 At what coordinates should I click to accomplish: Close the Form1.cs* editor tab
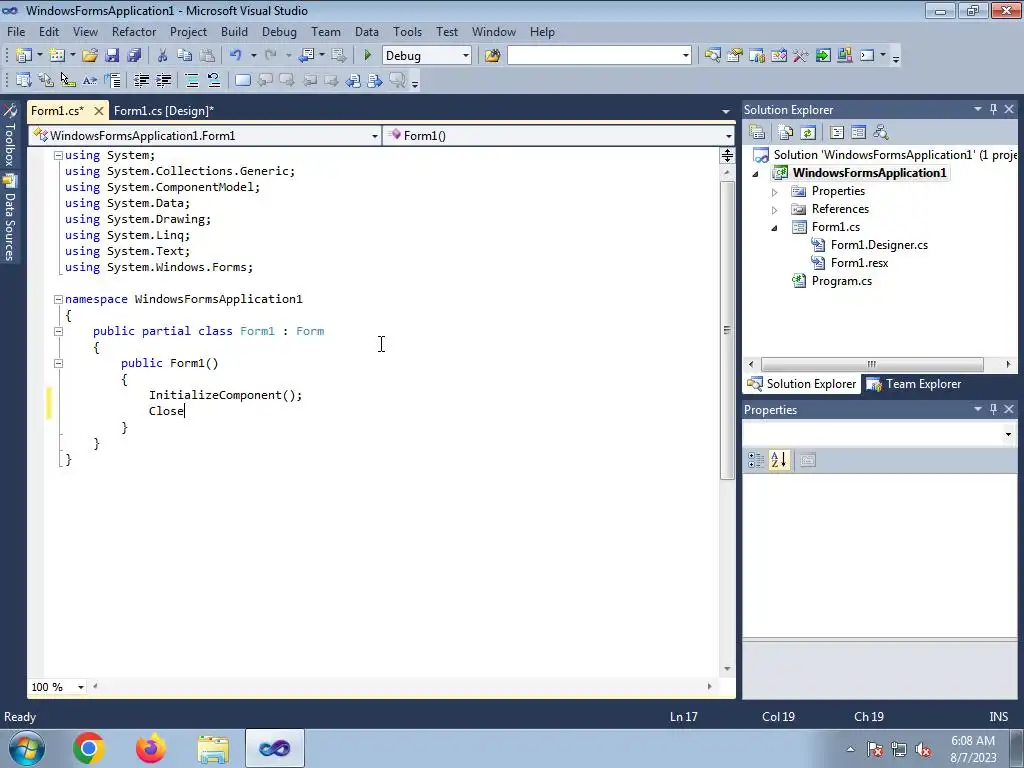(99, 111)
